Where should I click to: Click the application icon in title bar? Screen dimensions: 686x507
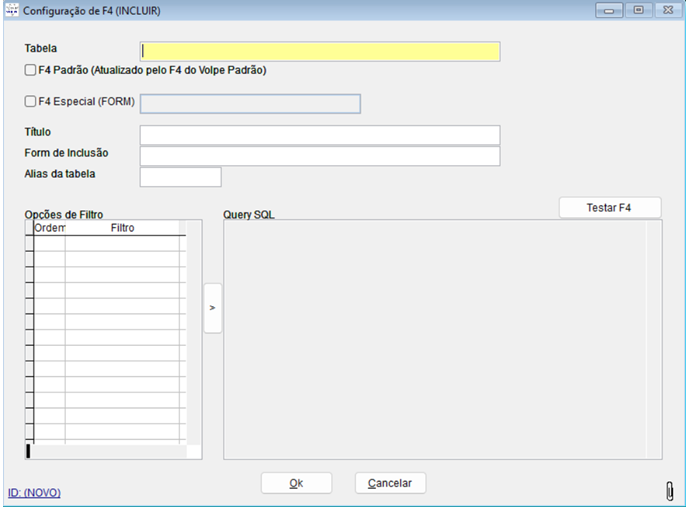pyautogui.click(x=12, y=10)
